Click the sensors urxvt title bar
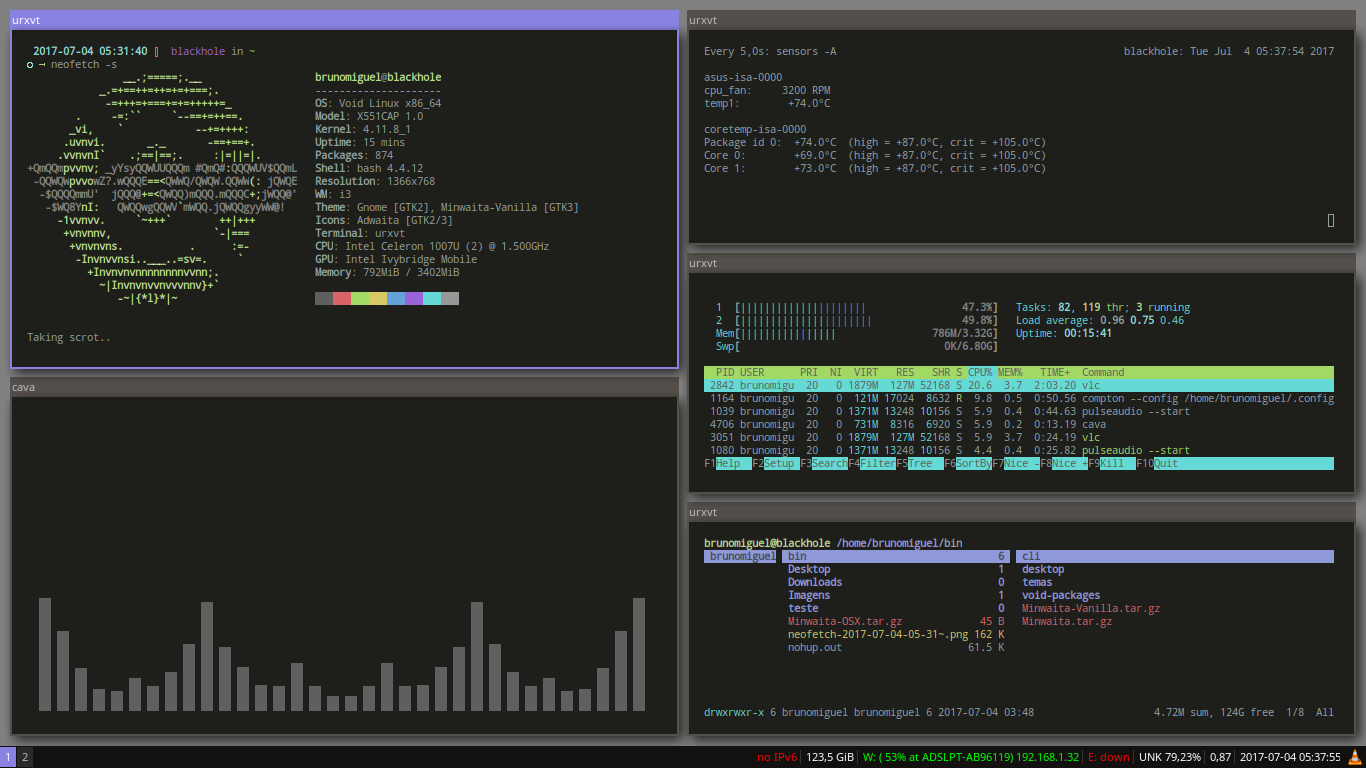Screen dimensions: 1366x768 (1022, 20)
